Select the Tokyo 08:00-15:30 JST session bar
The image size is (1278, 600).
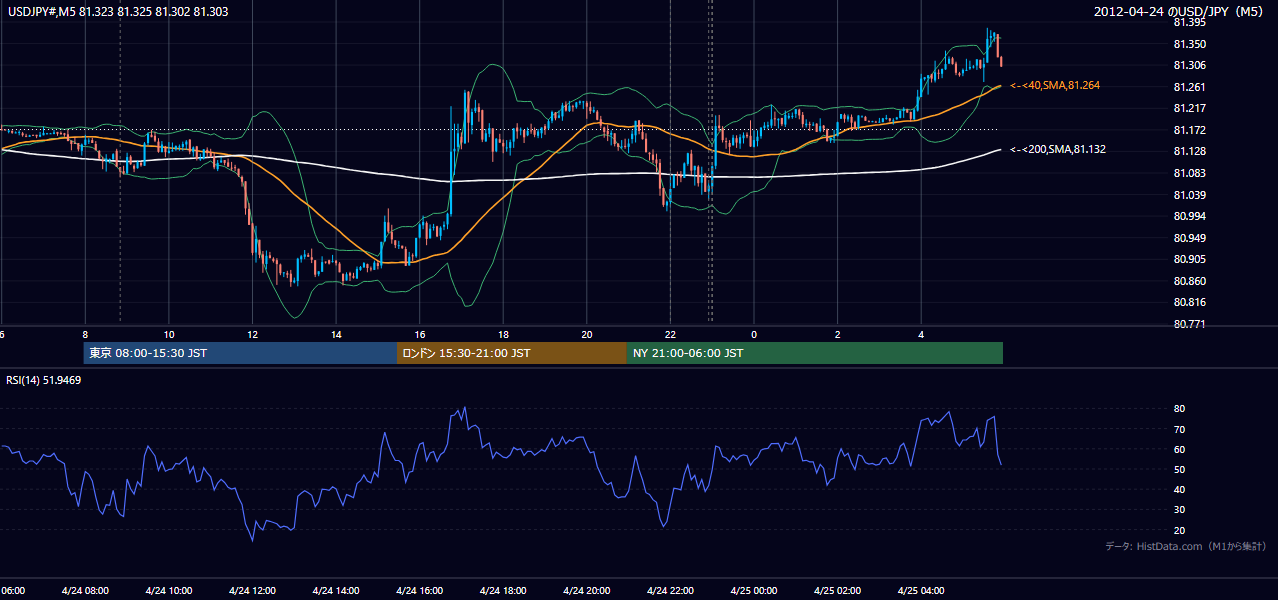(240, 353)
